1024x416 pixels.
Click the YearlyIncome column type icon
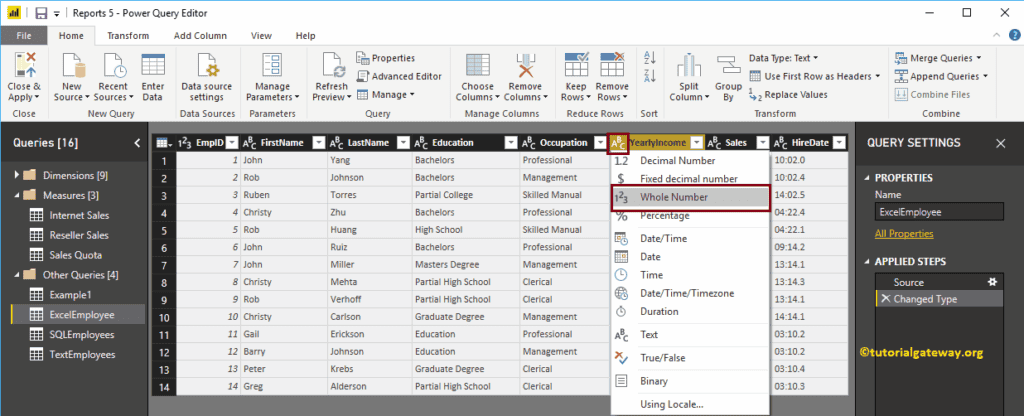tap(618, 142)
